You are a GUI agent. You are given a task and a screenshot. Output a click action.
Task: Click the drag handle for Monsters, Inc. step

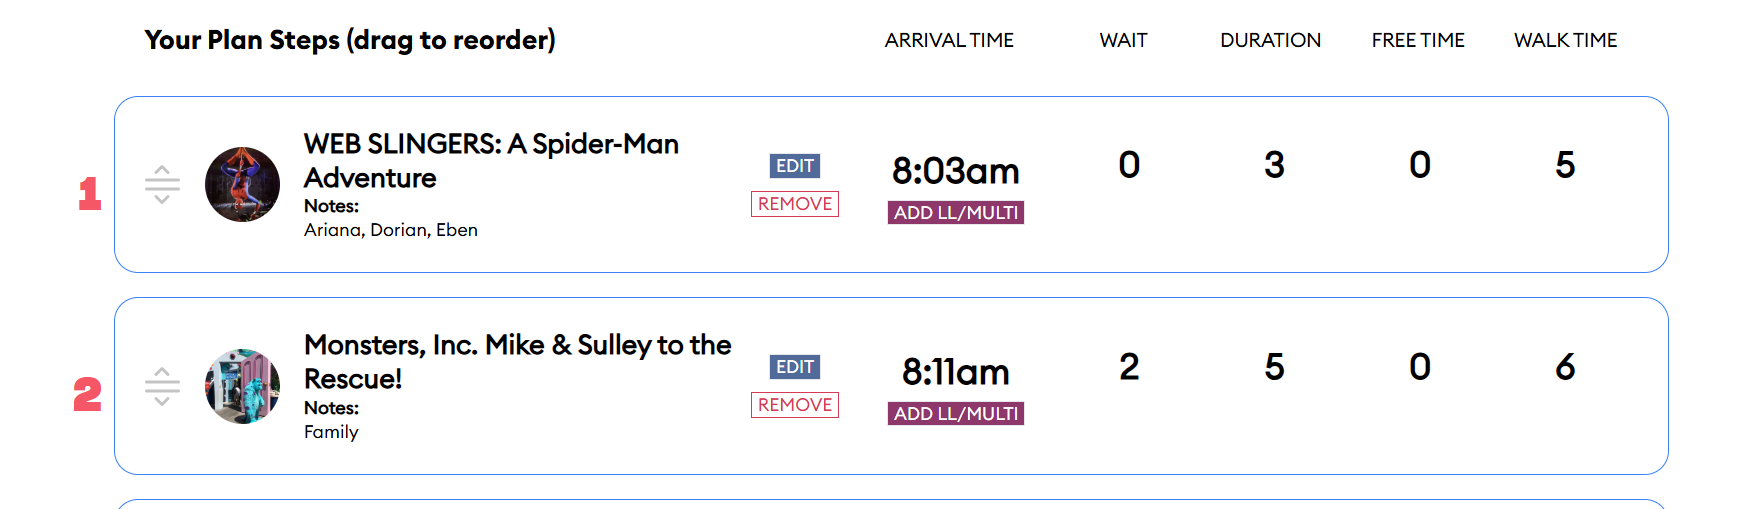(x=162, y=387)
